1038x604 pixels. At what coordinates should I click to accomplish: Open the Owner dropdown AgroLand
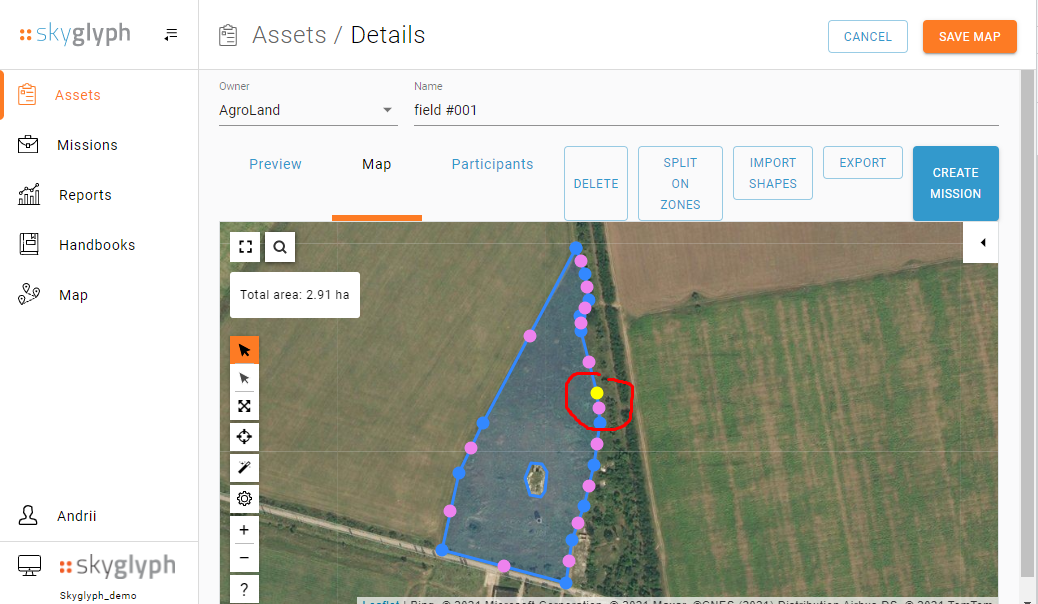[x=308, y=110]
